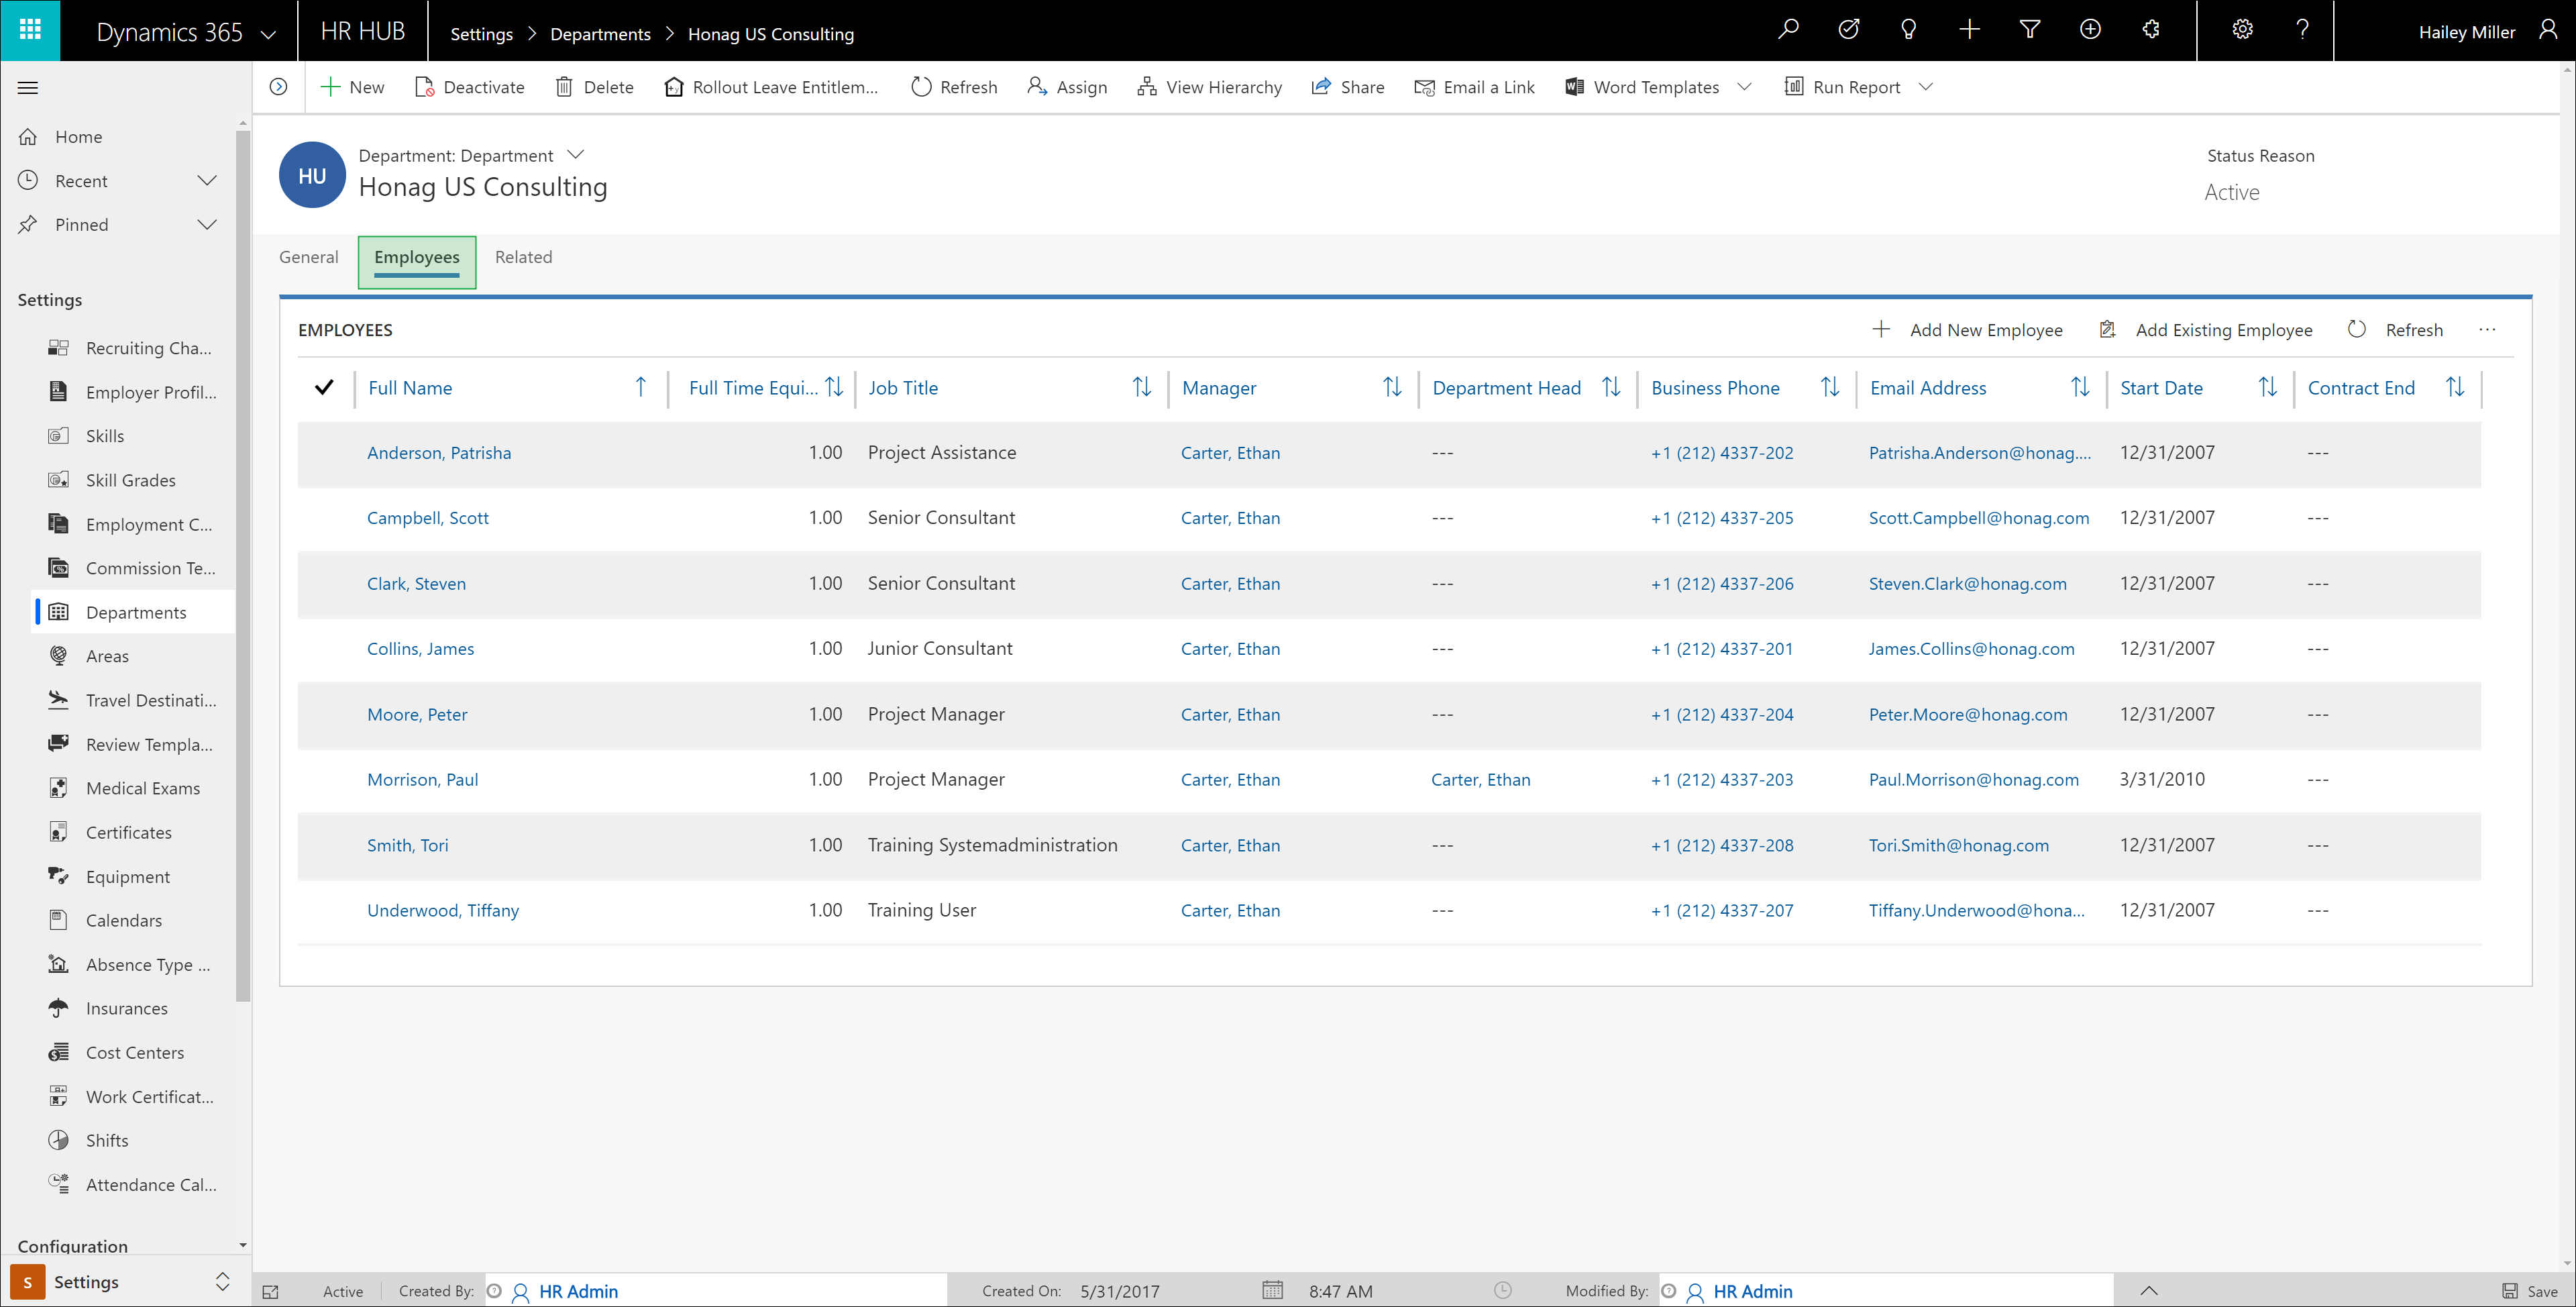Open the Related tab

[x=523, y=257]
